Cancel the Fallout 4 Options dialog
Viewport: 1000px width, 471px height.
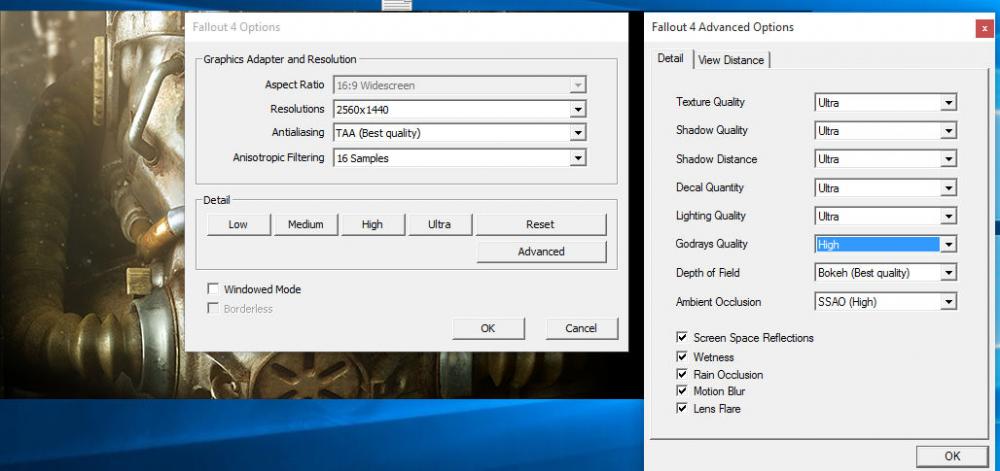click(582, 328)
